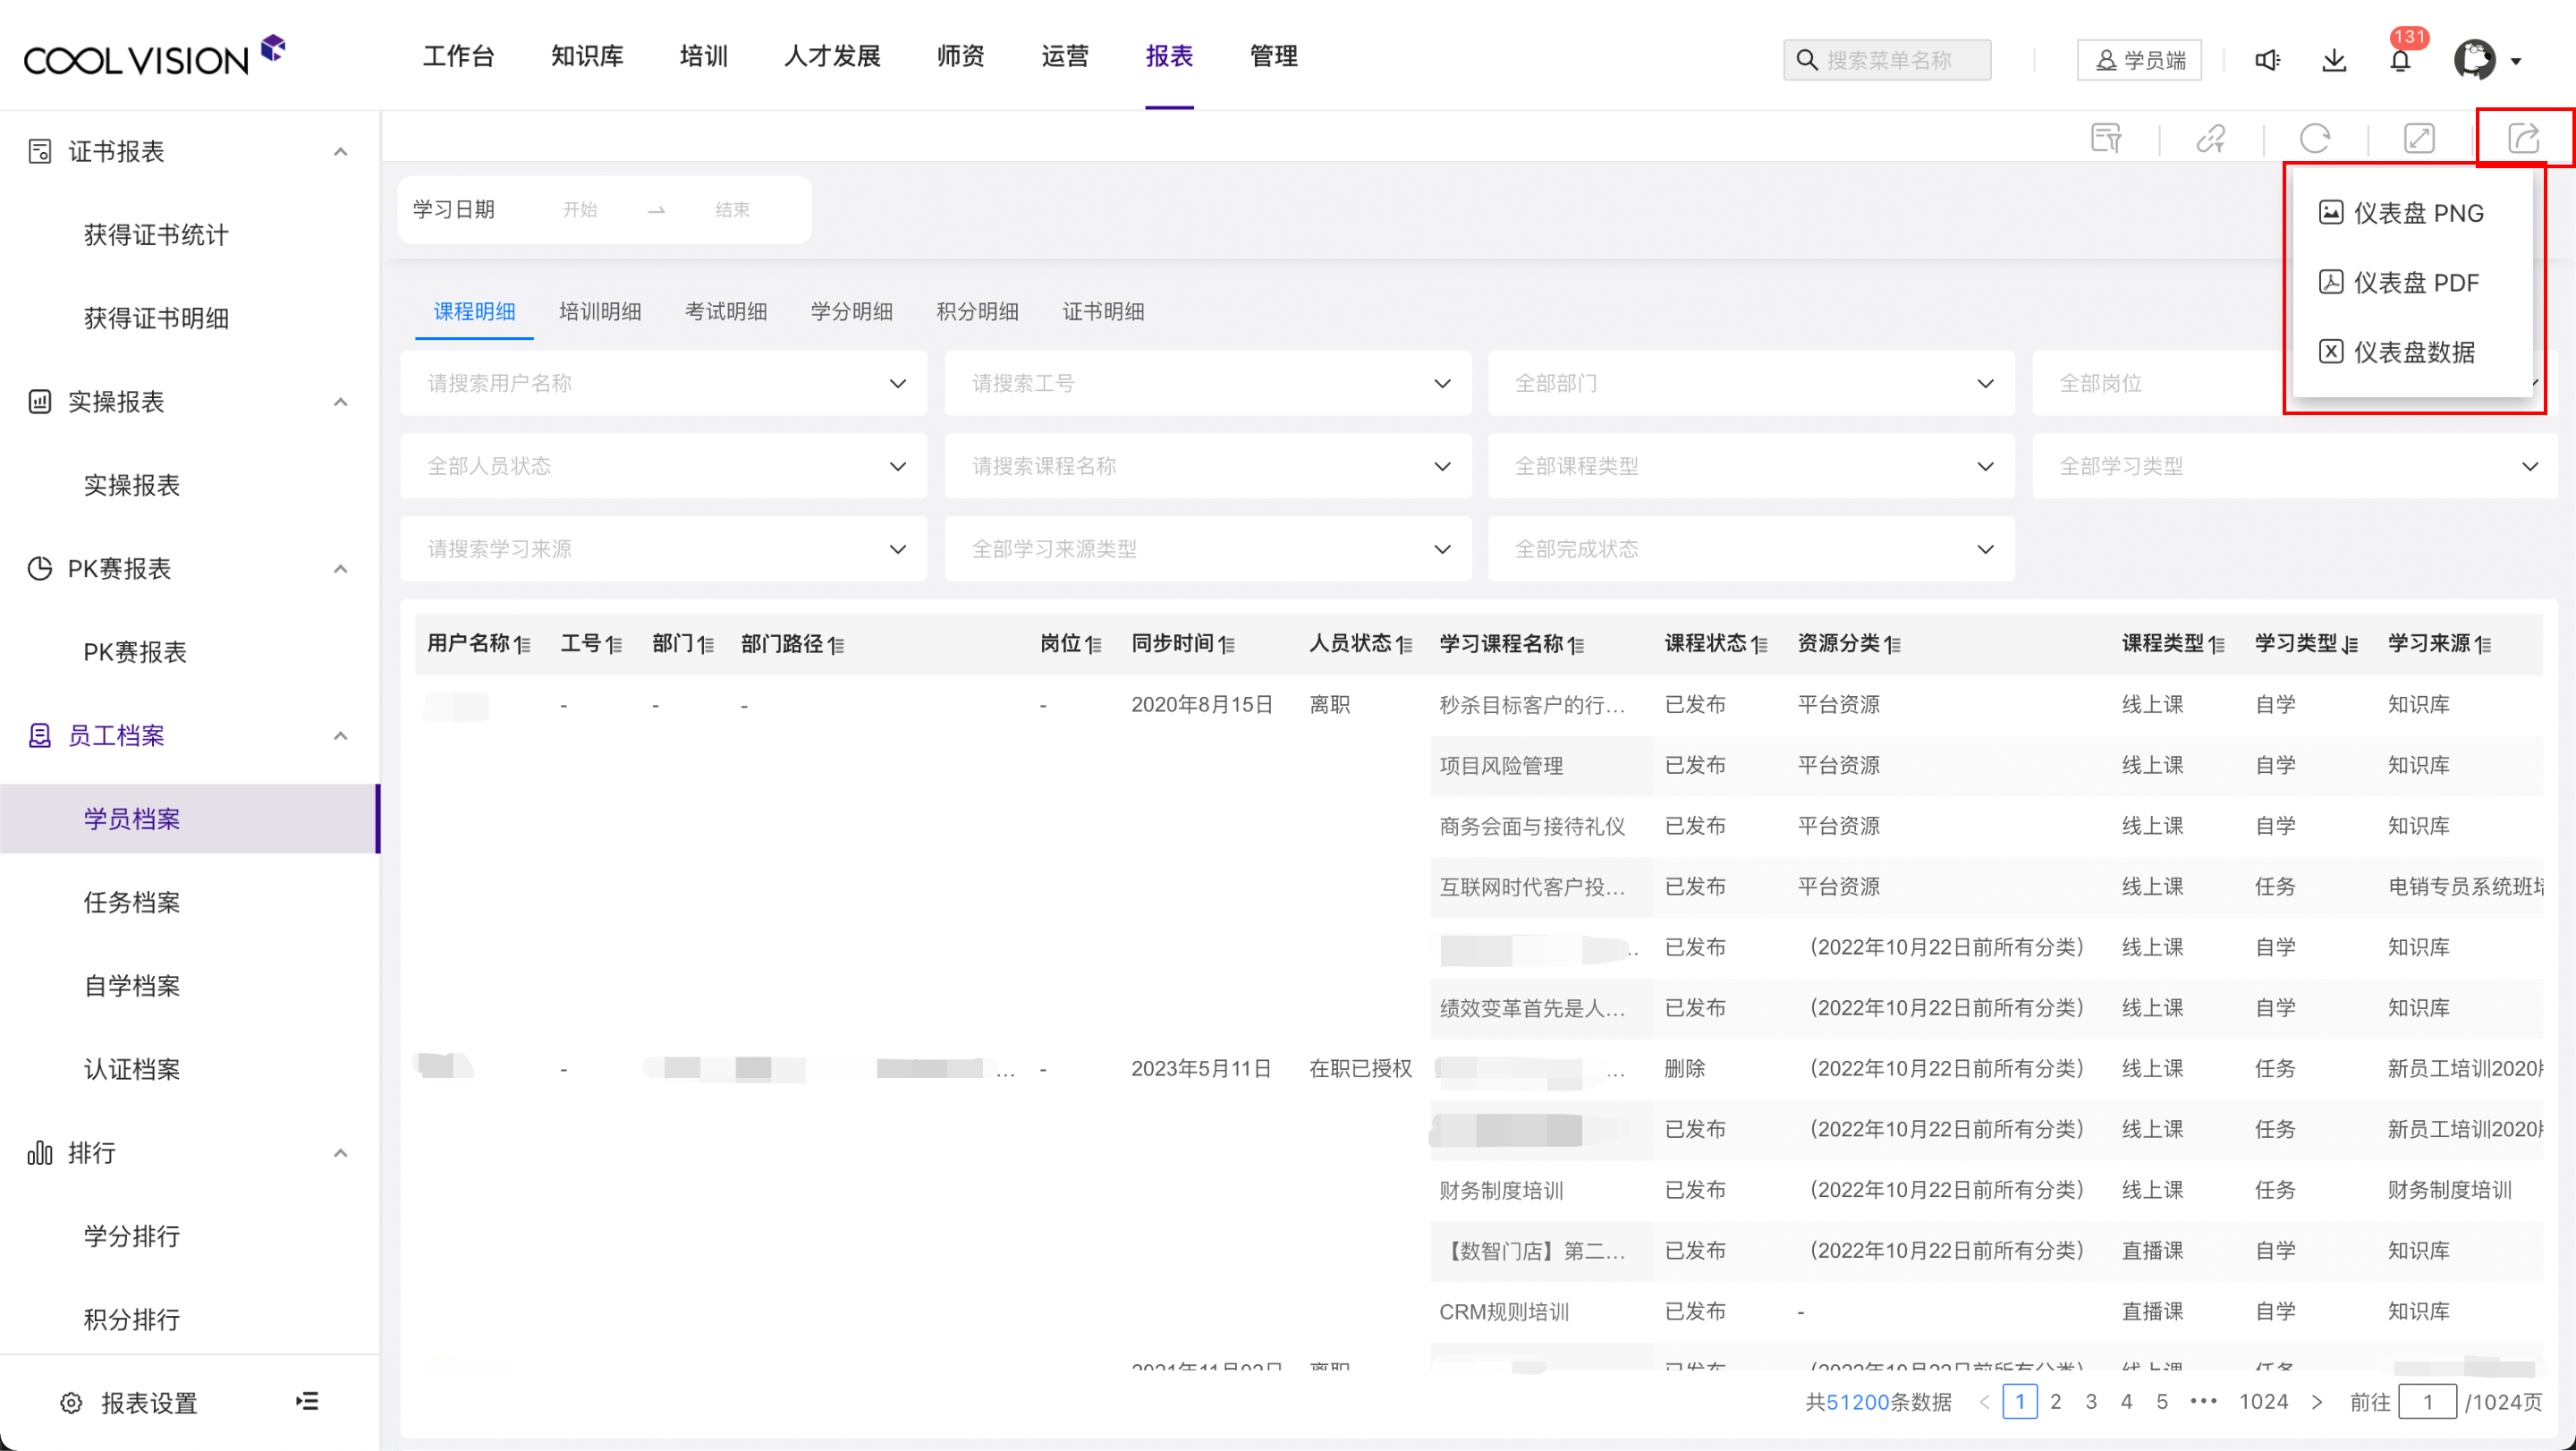Open notifications bell with 131 badge
The image size is (2576, 1451).
click(x=2400, y=59)
